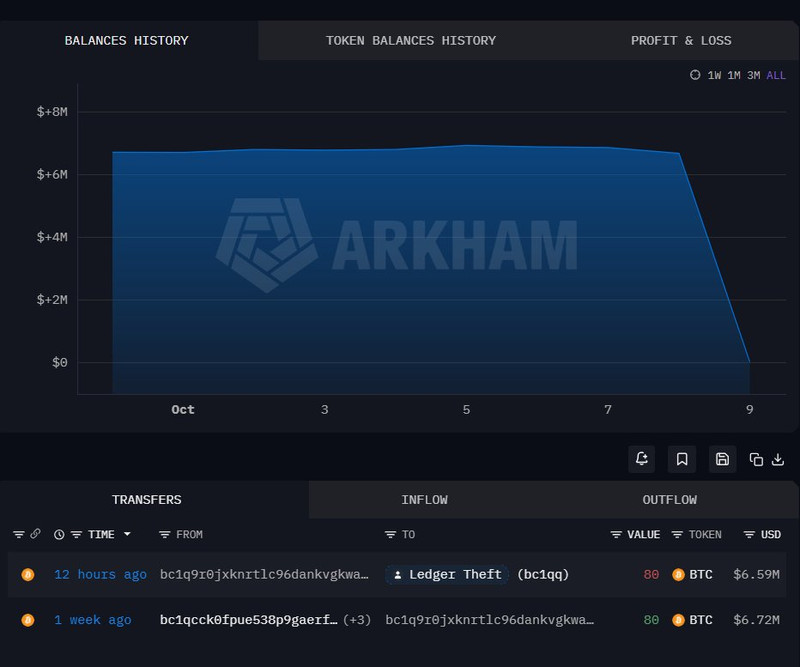Click Bitcoin icon on 1 week ago row
Screen dimensions: 800x667
(28, 620)
